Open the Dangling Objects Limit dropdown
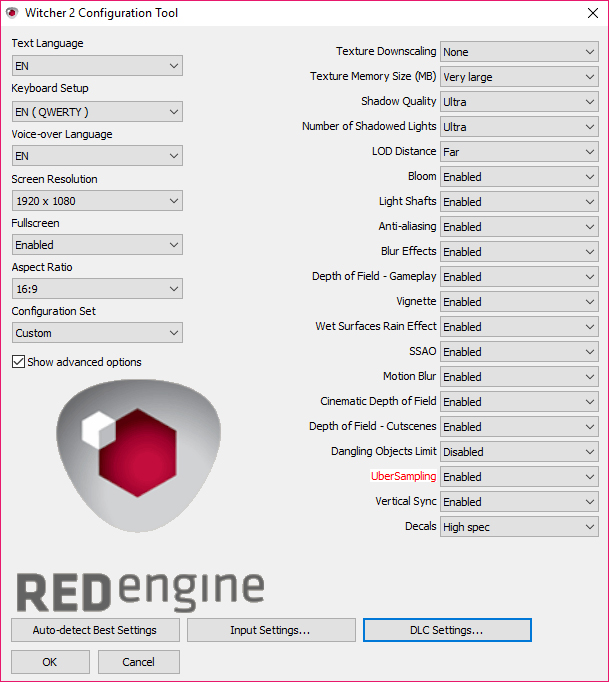This screenshot has height=682, width=609. [519, 452]
